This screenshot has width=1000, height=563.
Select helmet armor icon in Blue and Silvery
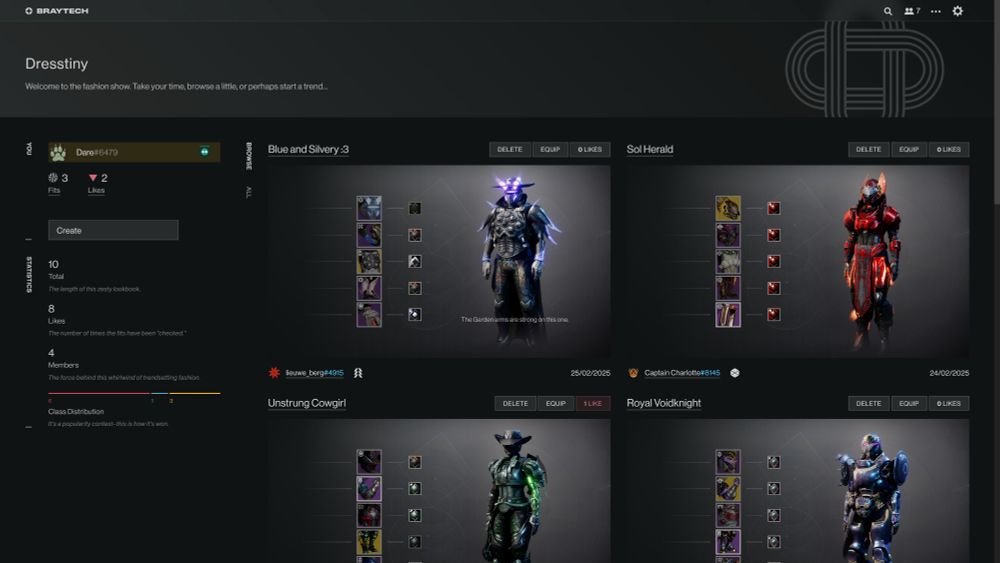coord(369,208)
